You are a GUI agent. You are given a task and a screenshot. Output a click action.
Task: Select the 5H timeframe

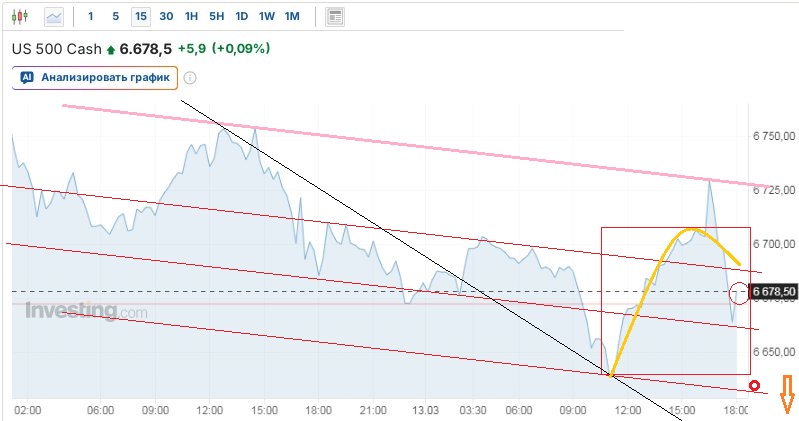point(217,16)
